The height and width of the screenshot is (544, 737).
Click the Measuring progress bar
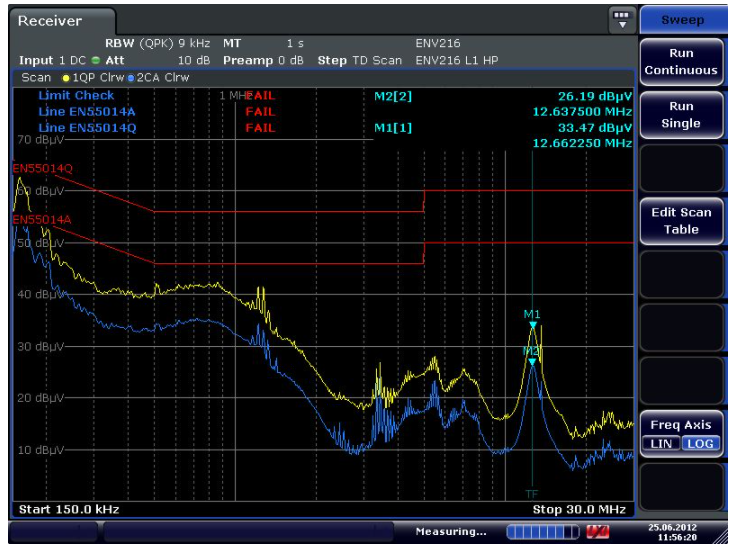543,532
